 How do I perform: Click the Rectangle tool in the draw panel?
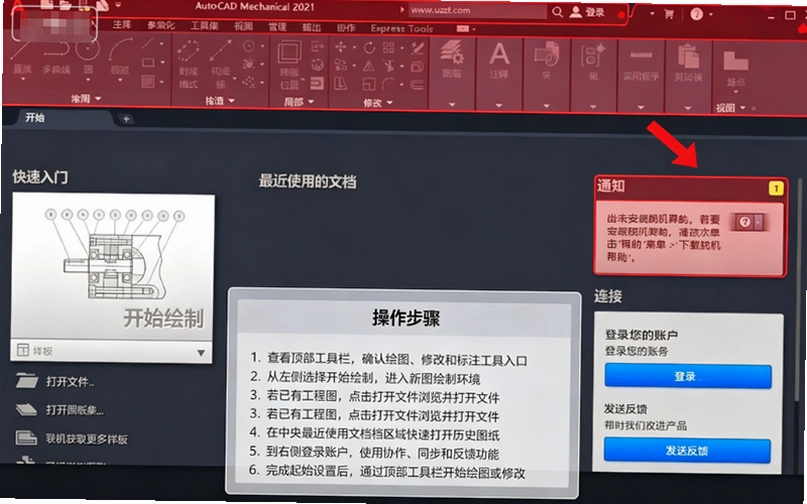point(148,62)
